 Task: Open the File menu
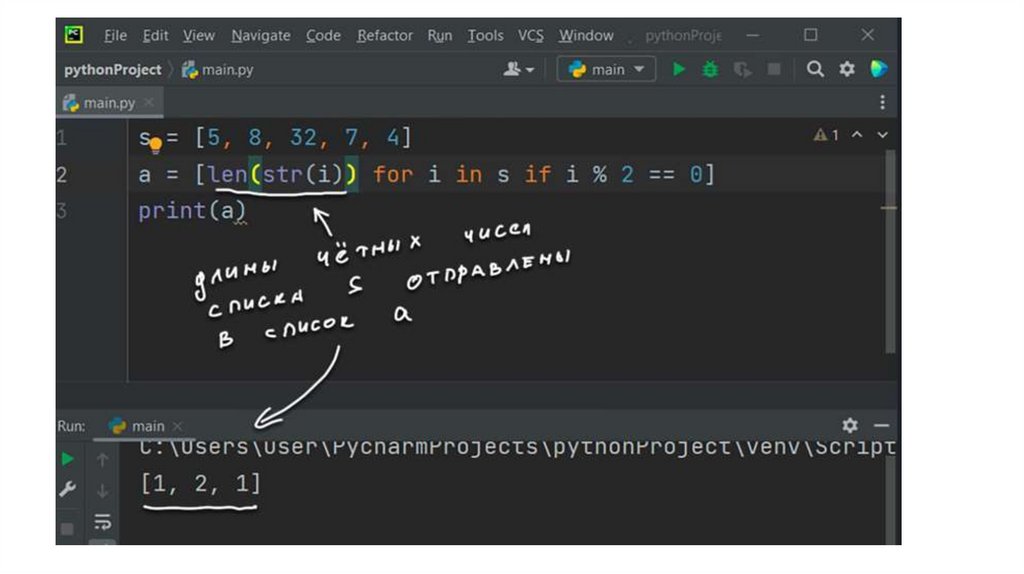pyautogui.click(x=116, y=35)
